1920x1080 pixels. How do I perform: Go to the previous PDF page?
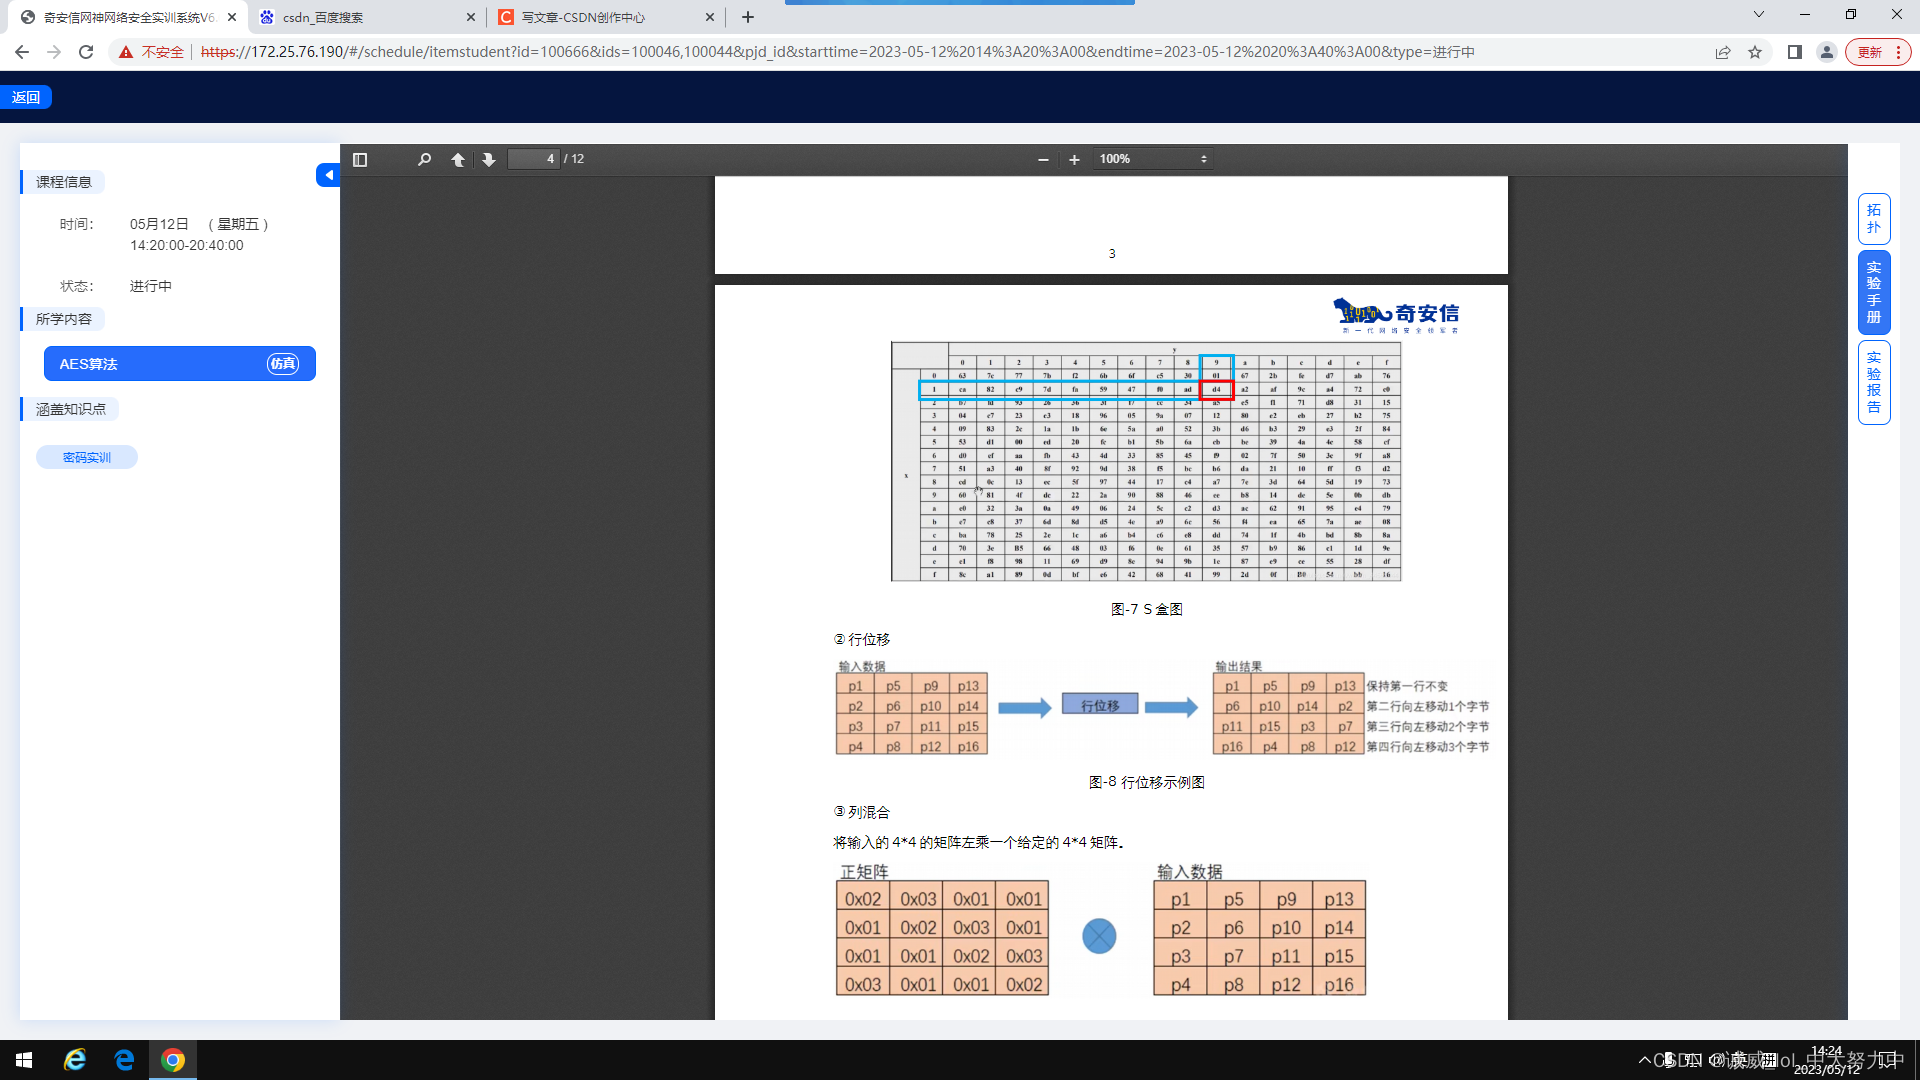point(458,159)
